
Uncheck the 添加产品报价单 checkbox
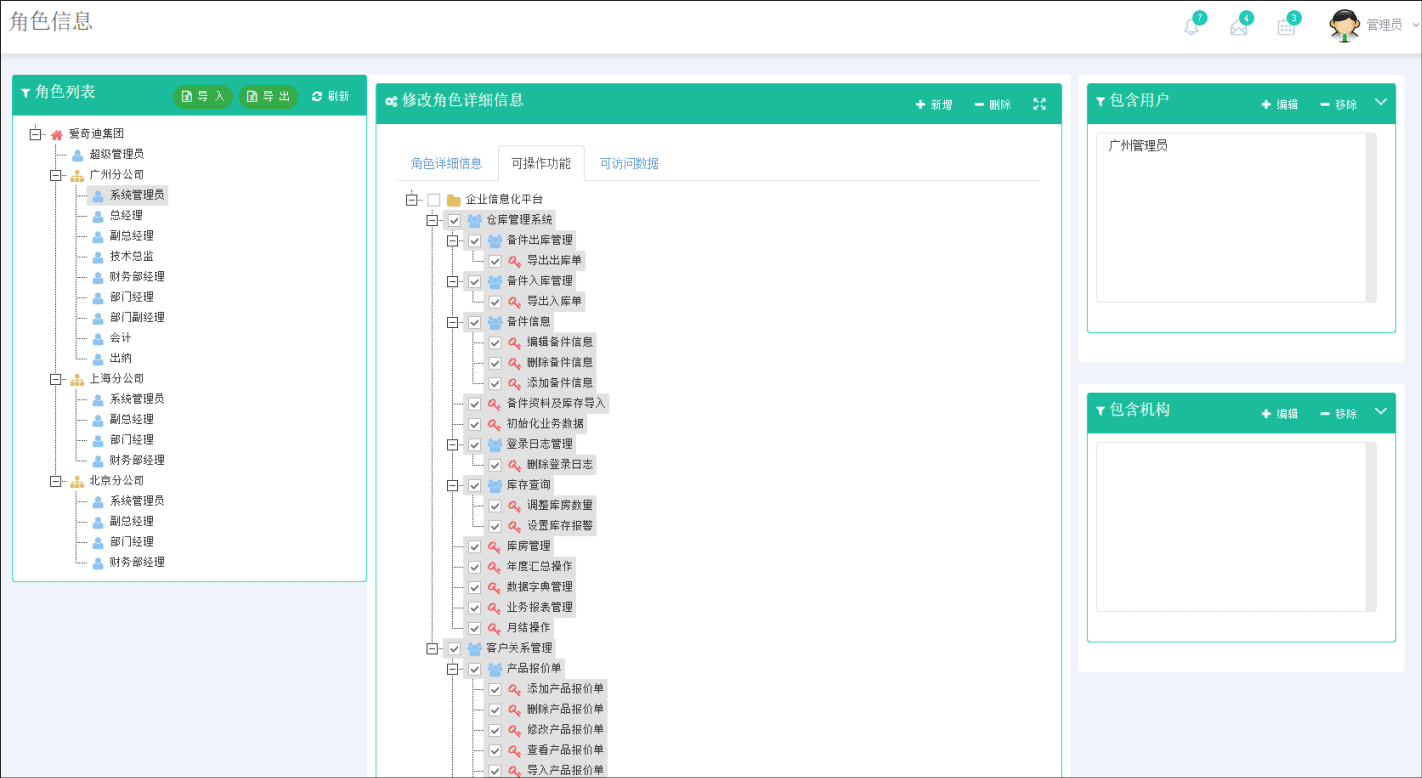(495, 690)
